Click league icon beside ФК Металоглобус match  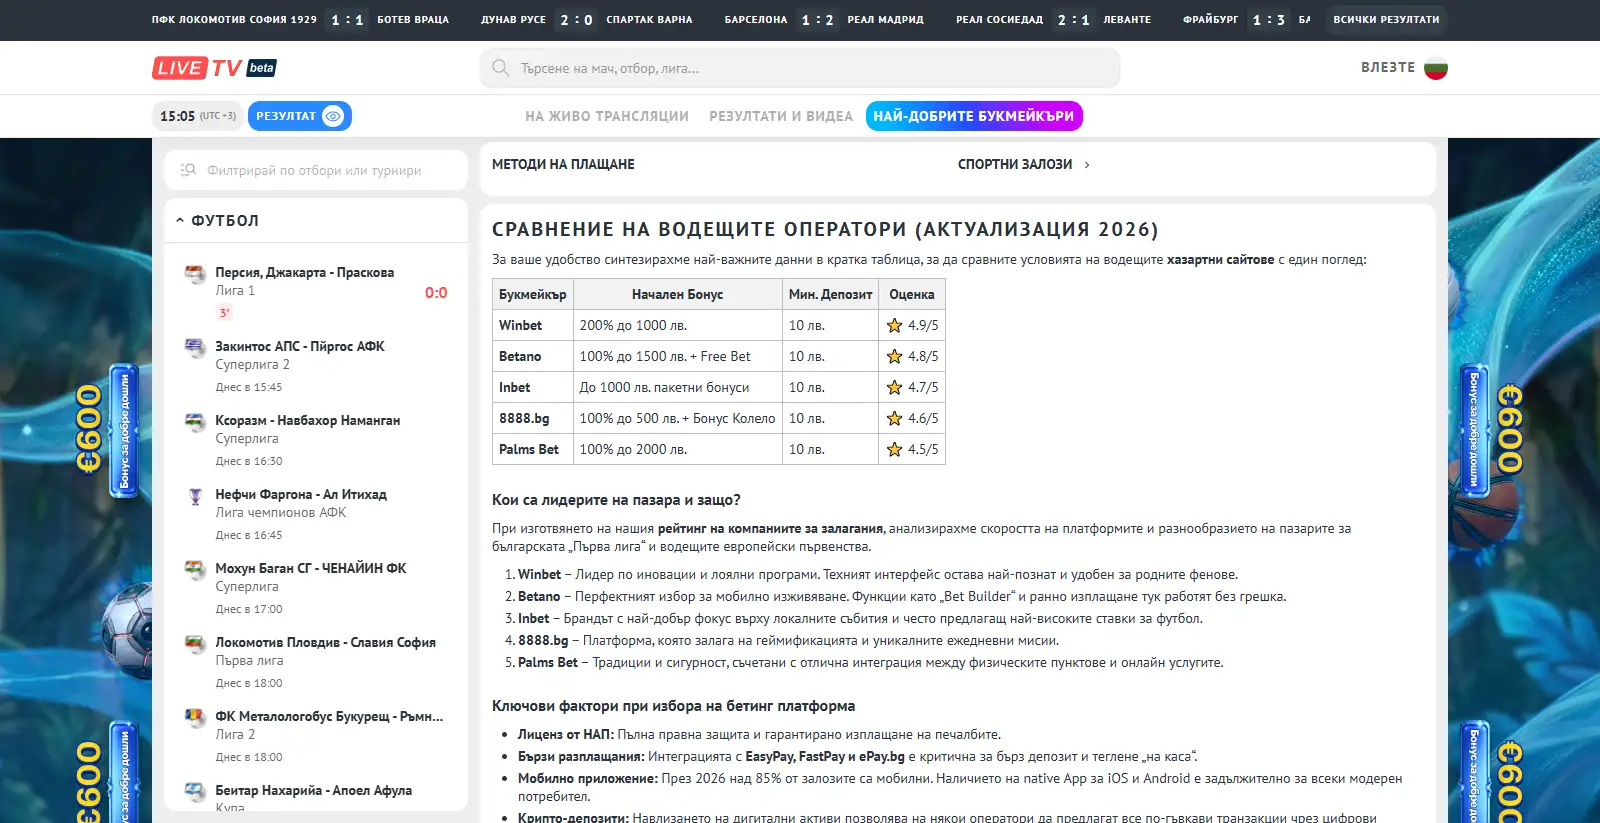pyautogui.click(x=195, y=717)
